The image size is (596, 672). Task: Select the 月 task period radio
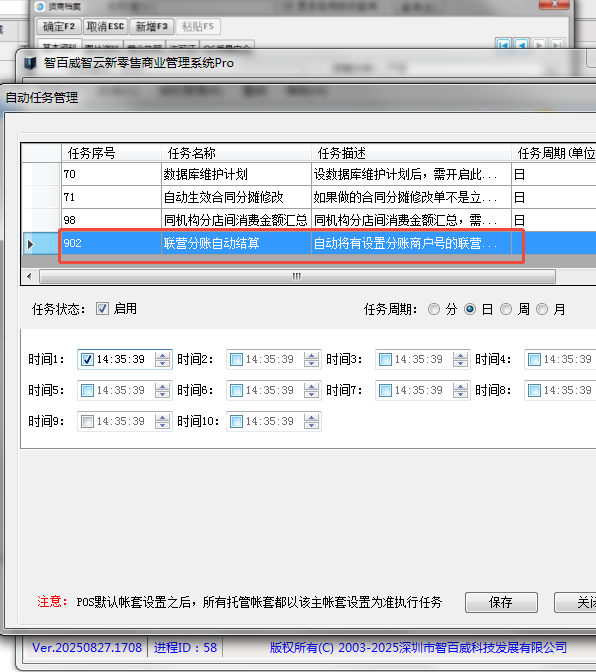click(x=542, y=309)
